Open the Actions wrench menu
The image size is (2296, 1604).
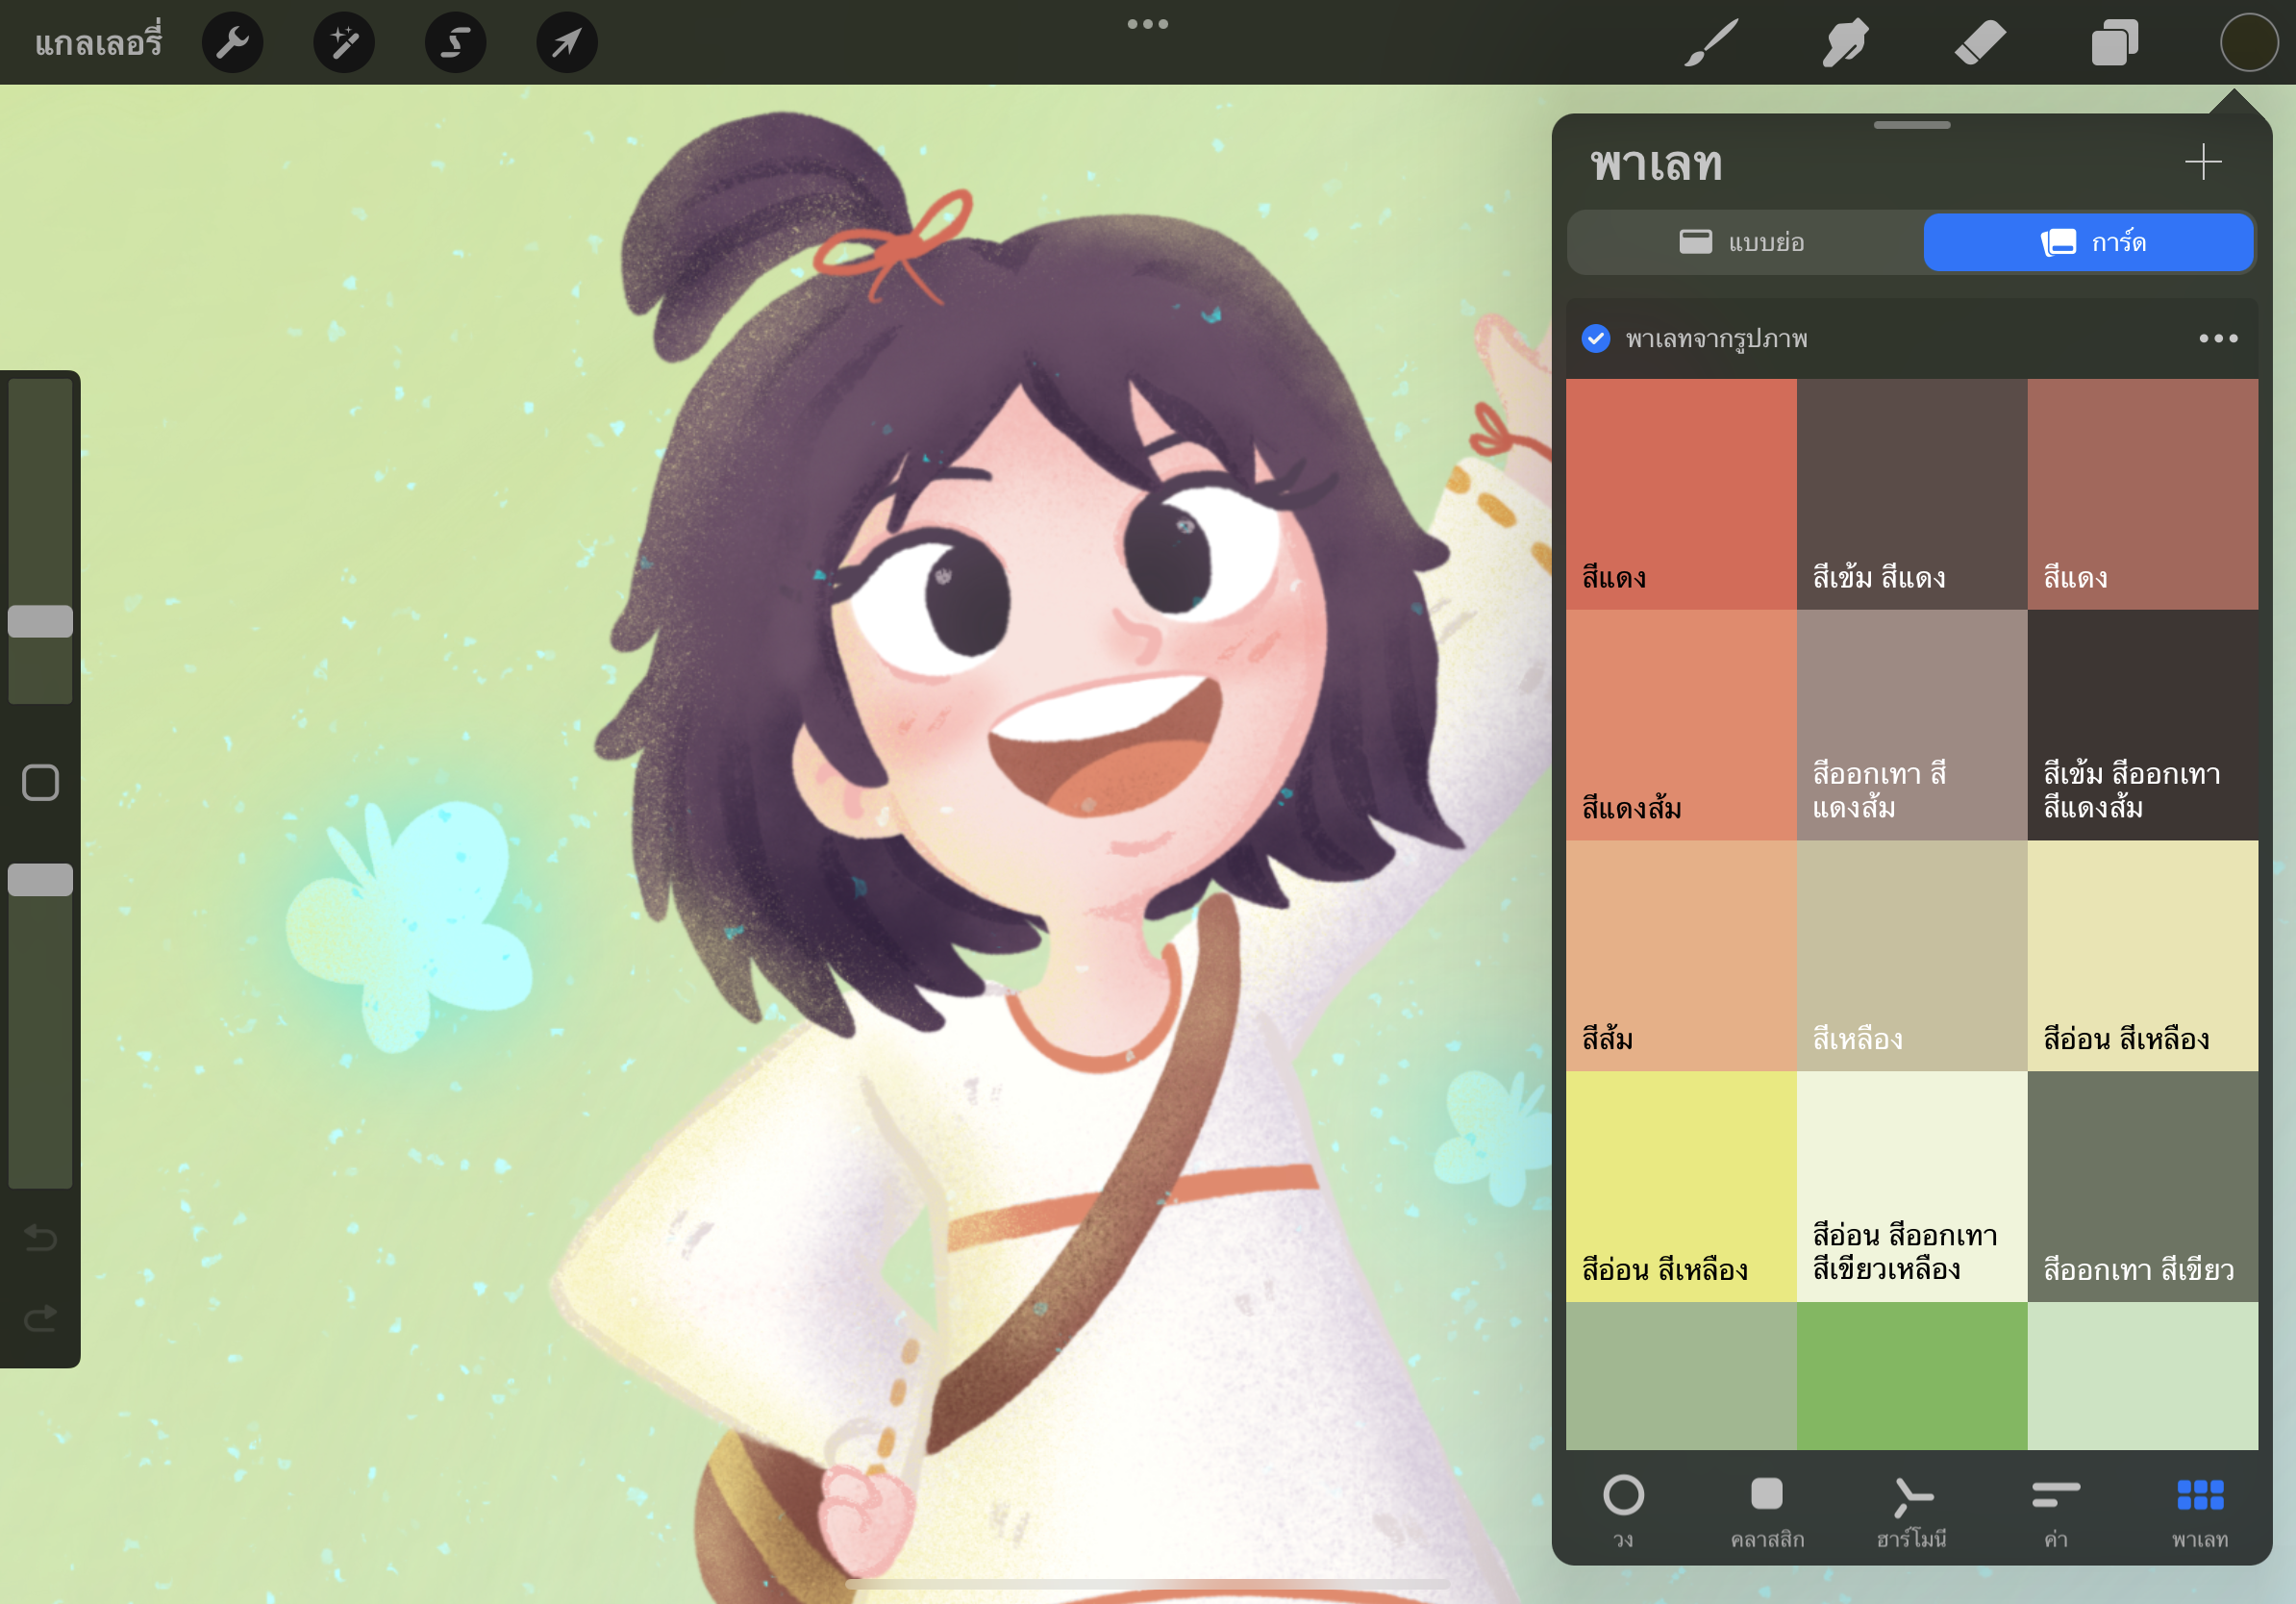[232, 43]
